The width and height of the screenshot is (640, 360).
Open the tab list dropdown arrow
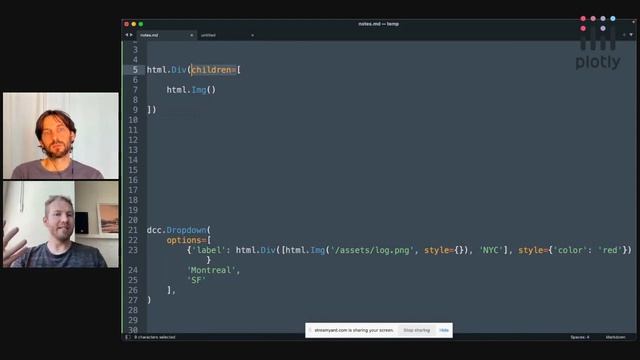[x=631, y=35]
